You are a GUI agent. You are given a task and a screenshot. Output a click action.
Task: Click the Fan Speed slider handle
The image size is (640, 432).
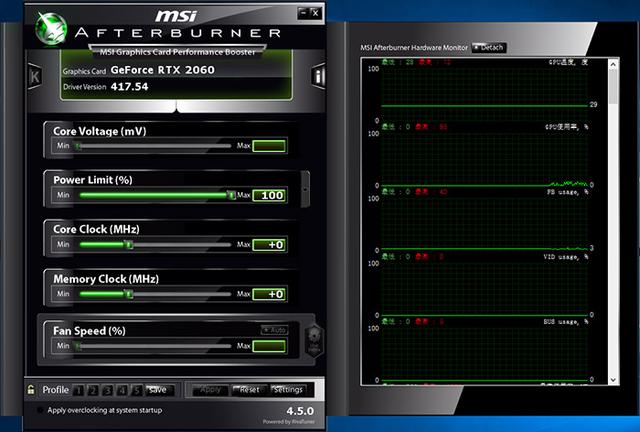[78, 346]
